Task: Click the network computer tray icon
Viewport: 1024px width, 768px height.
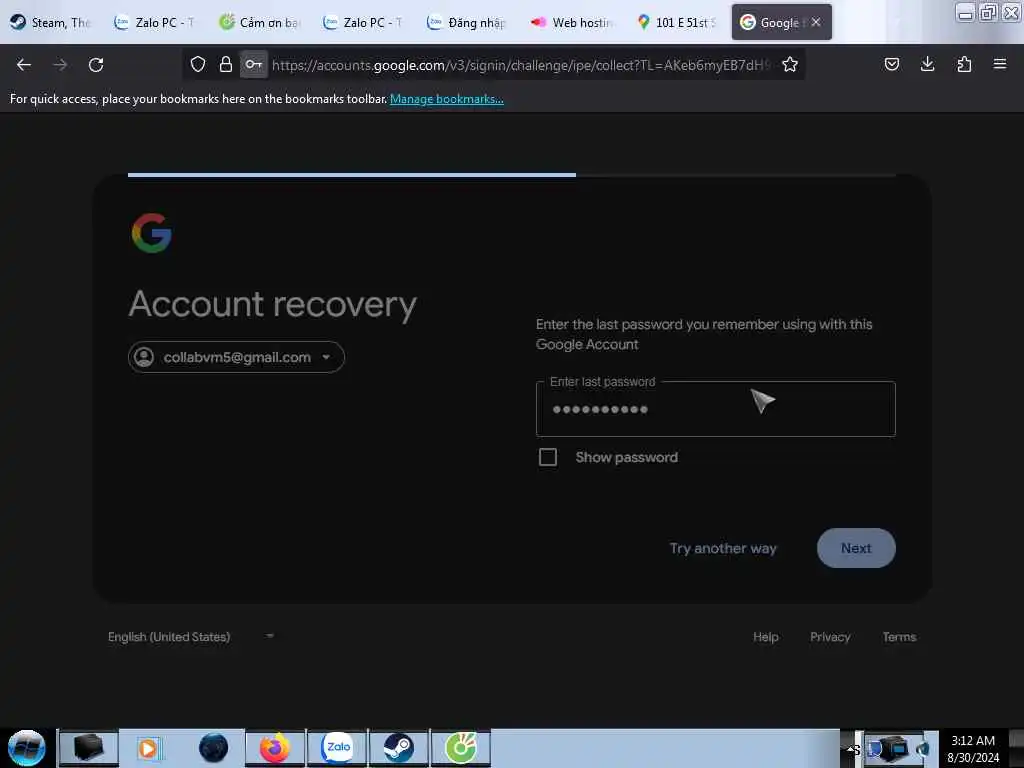Action: [893, 748]
